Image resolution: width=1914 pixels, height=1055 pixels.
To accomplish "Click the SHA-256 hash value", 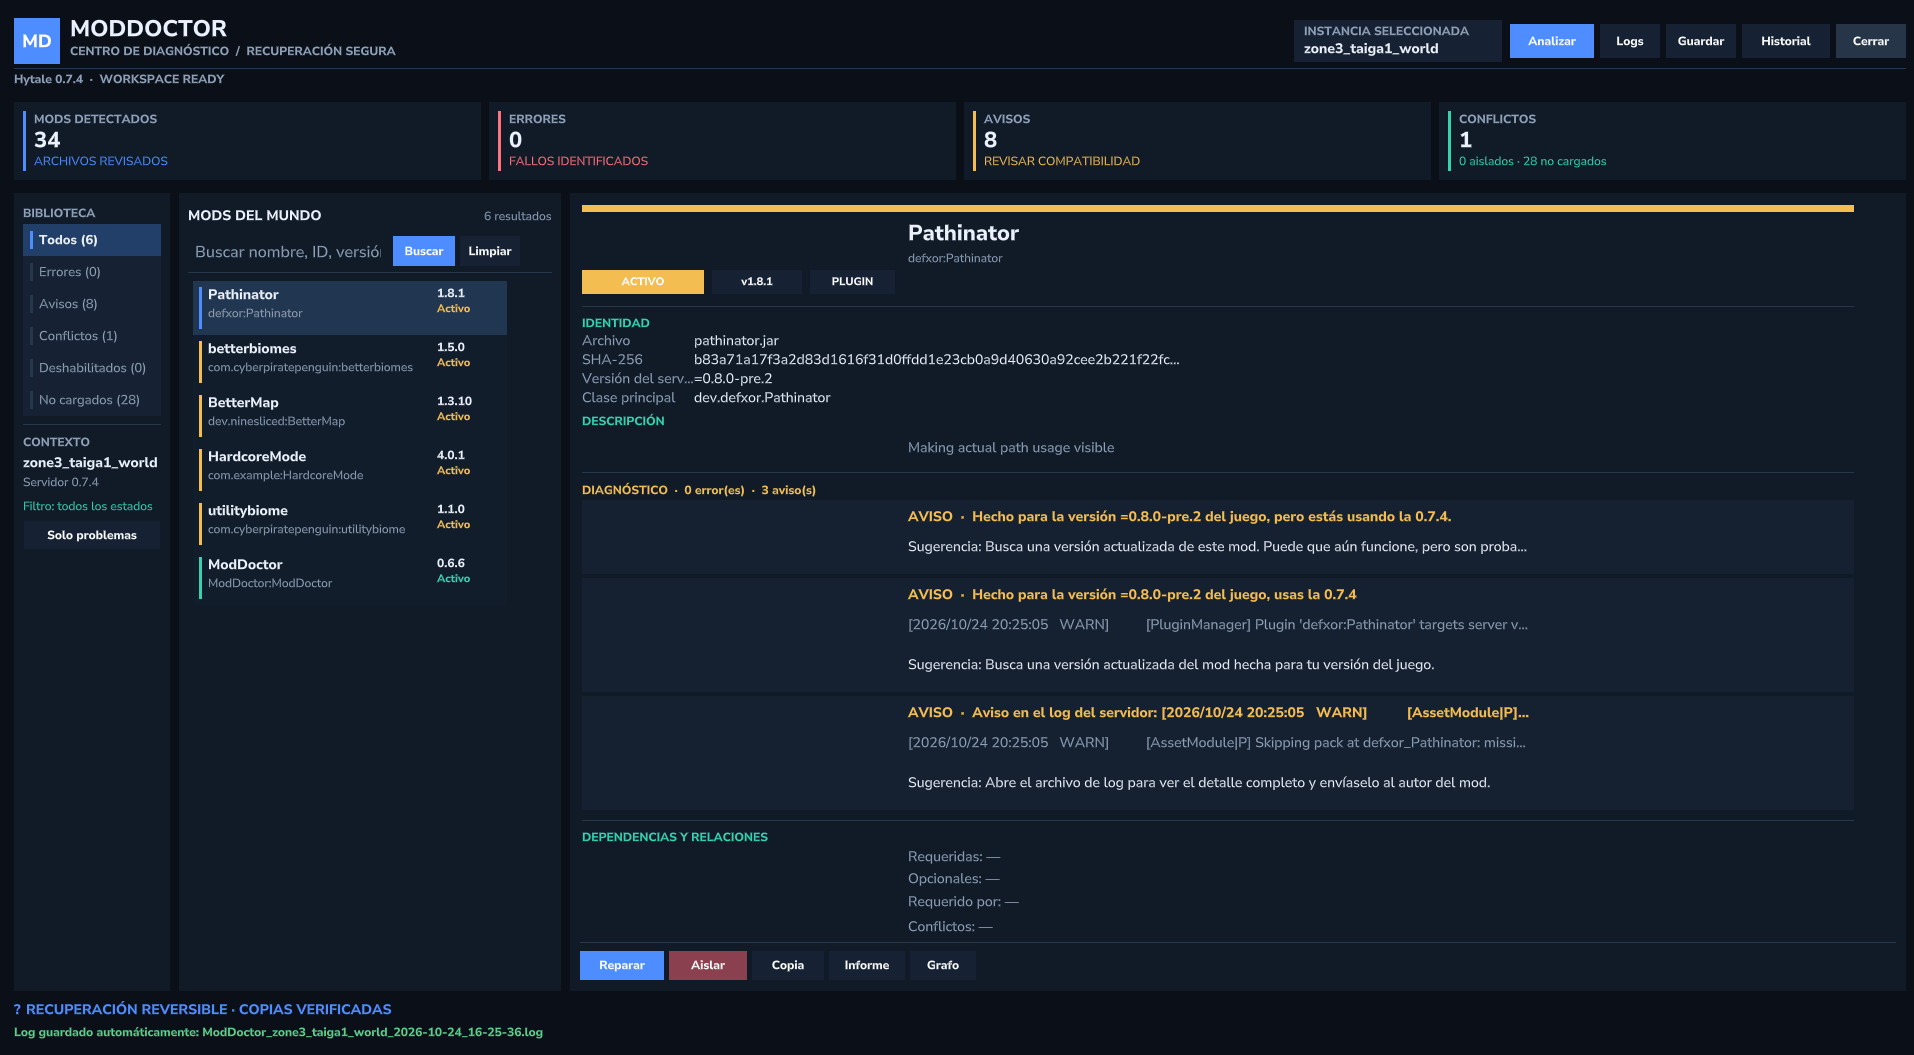I will (x=937, y=360).
